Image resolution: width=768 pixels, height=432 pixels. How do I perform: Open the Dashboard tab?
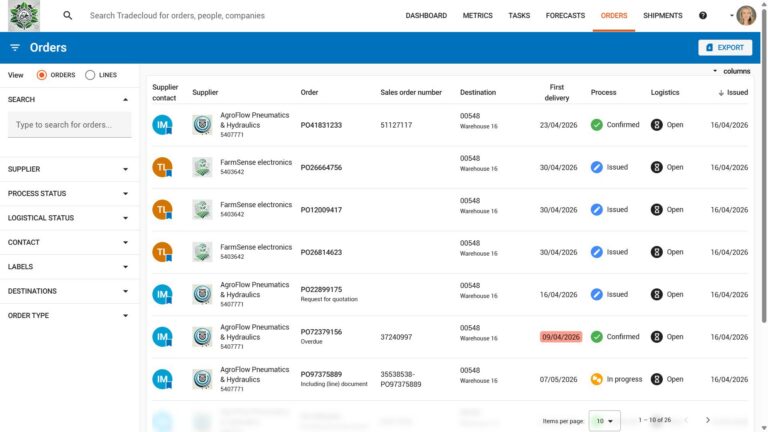(x=426, y=16)
